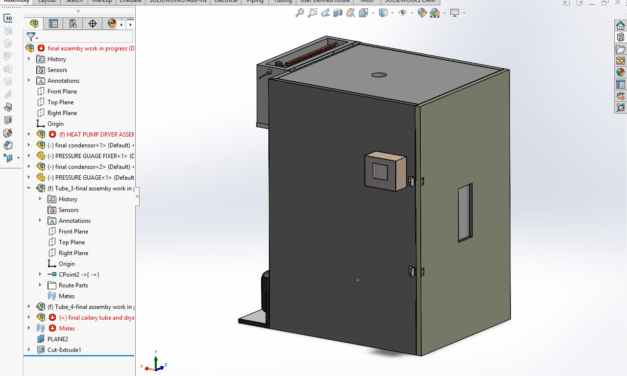Screen dimensions: 627x376
Task: Open Appearances, Scenes and Decals task pane tab
Action: pyautogui.click(x=620, y=72)
